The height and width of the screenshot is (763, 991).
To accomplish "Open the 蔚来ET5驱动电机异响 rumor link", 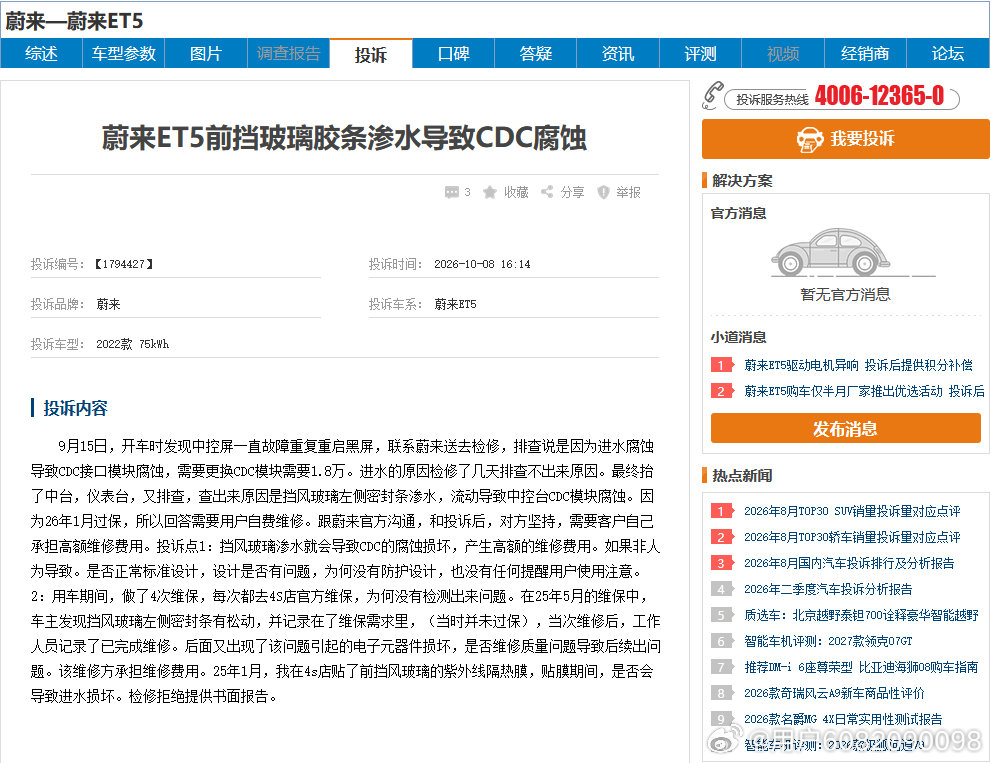I will 858,365.
